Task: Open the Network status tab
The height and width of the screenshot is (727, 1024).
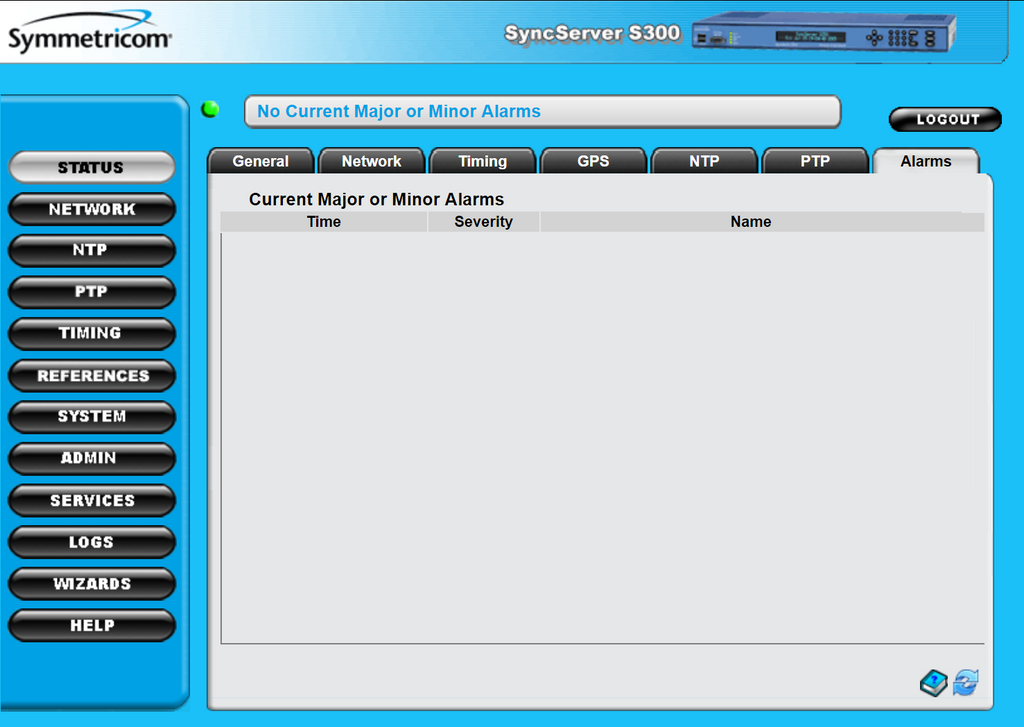Action: (x=371, y=162)
